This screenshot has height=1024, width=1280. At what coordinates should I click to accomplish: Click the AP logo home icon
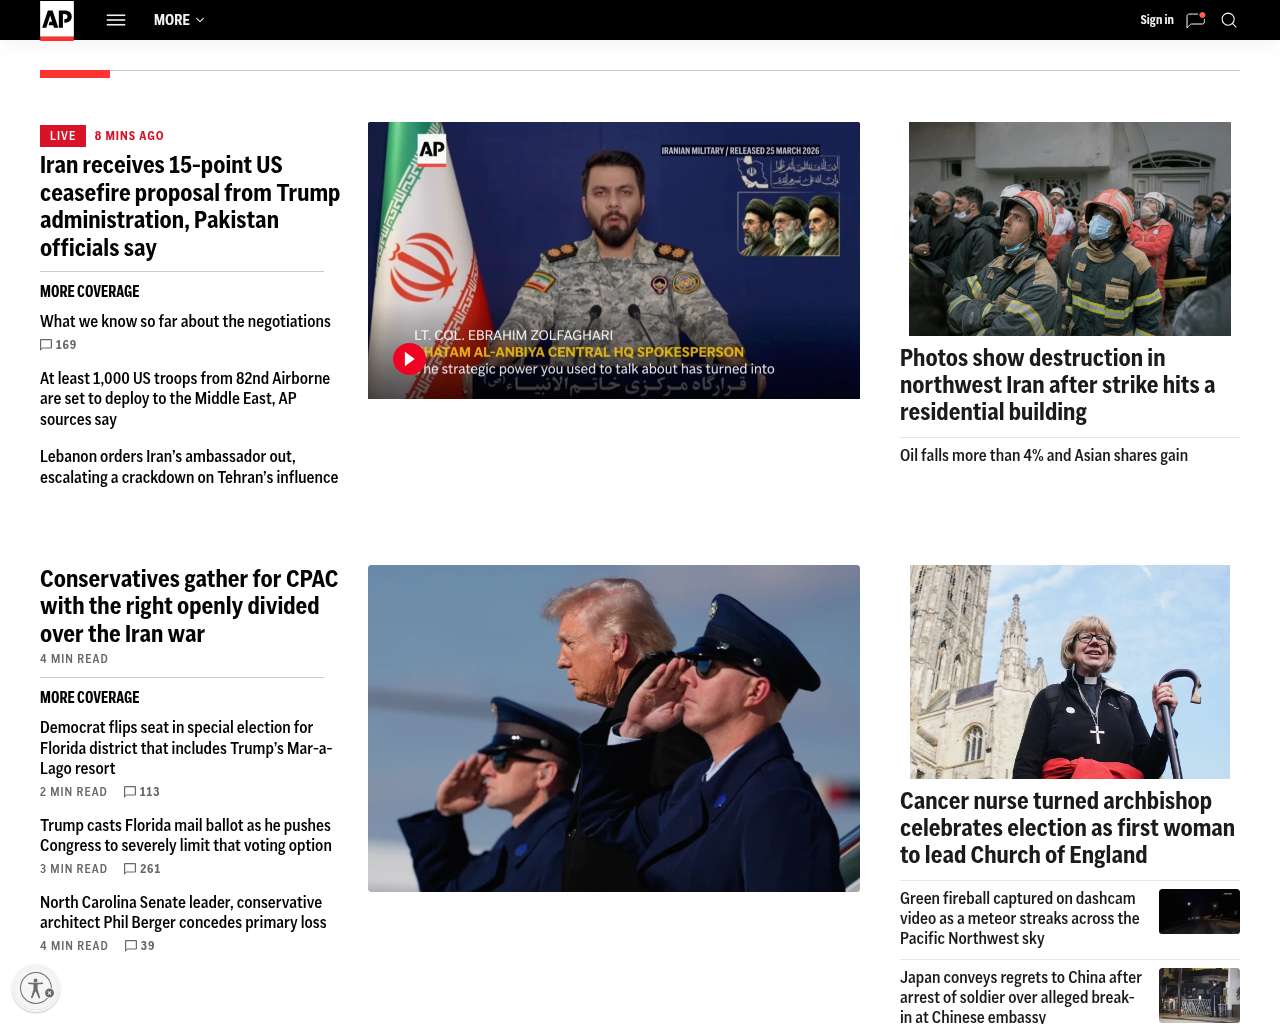pos(57,20)
